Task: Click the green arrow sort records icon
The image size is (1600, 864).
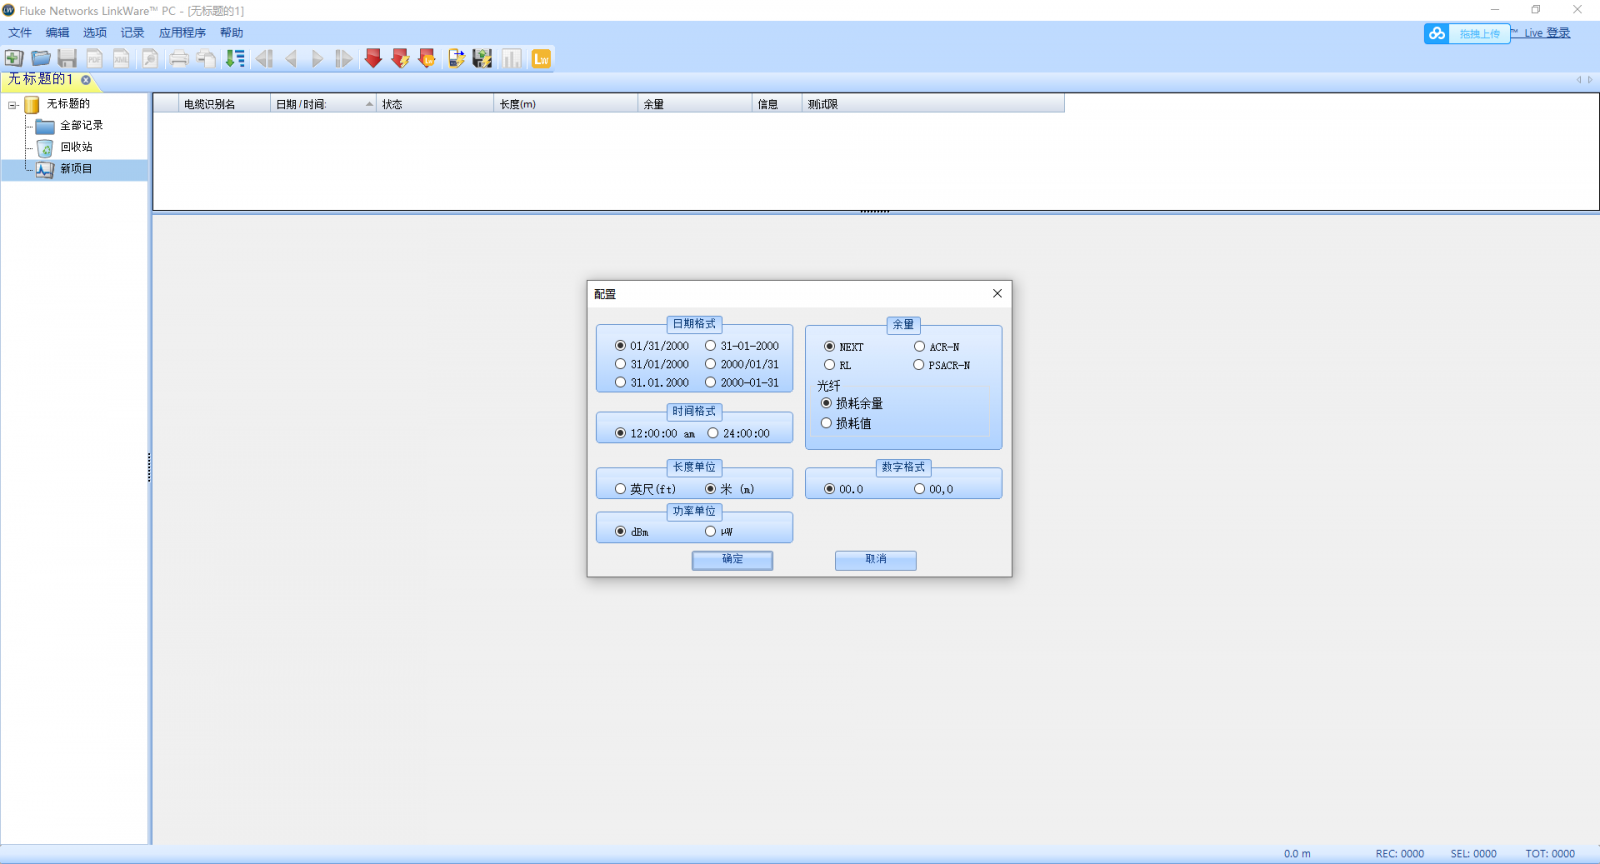Action: [x=235, y=59]
